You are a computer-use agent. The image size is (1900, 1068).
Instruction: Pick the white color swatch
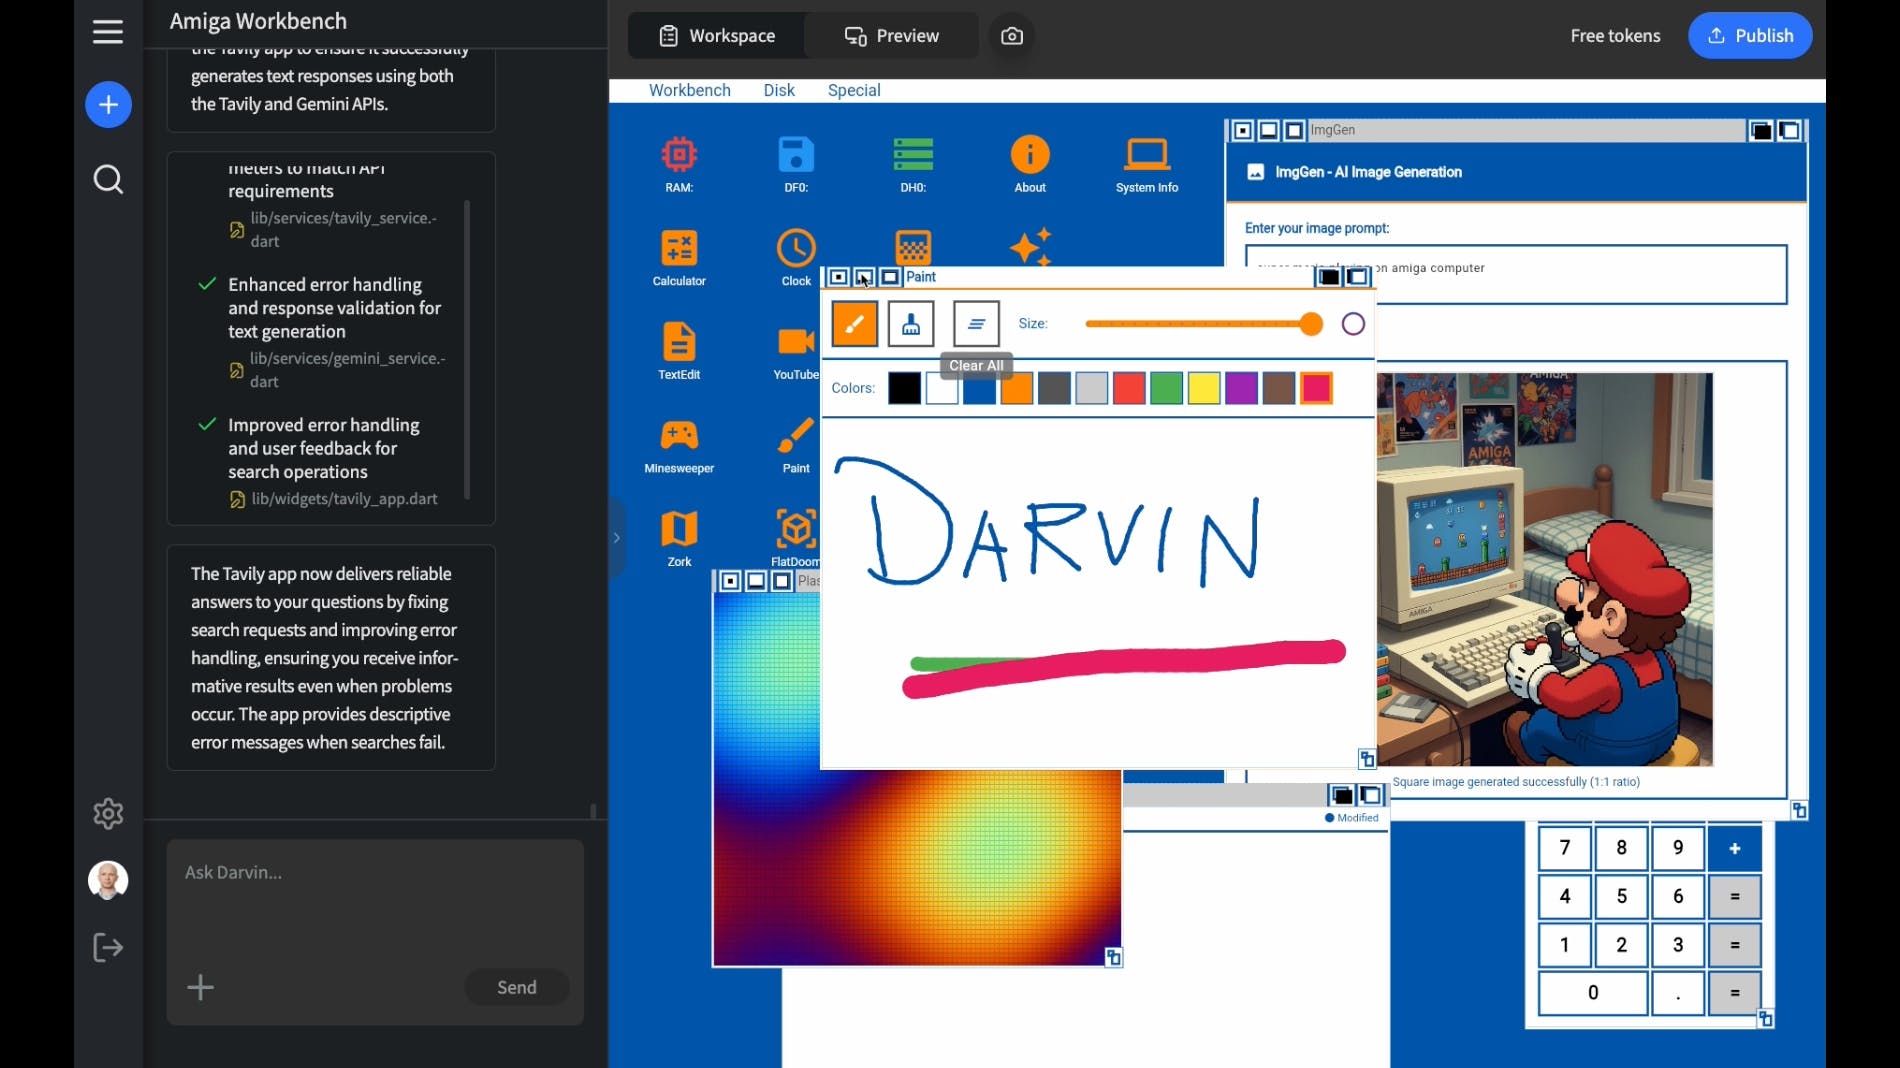942,388
